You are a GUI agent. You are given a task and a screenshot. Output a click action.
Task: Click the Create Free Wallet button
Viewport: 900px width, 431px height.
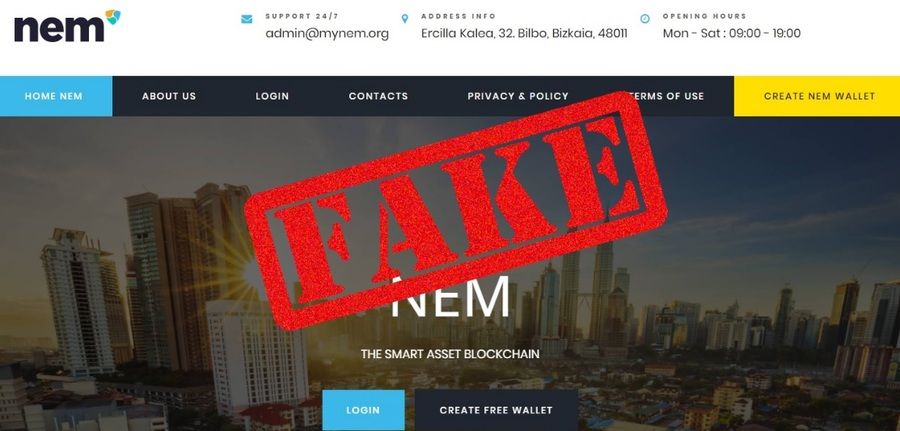(496, 410)
